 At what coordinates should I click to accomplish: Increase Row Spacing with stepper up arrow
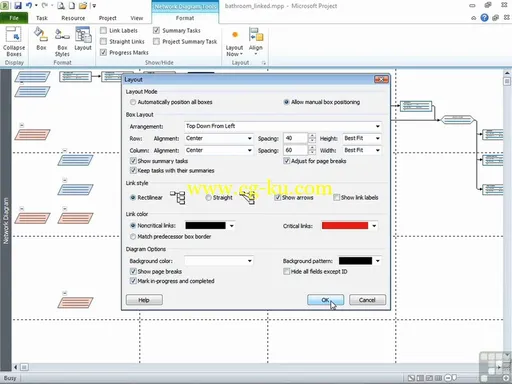(312, 136)
